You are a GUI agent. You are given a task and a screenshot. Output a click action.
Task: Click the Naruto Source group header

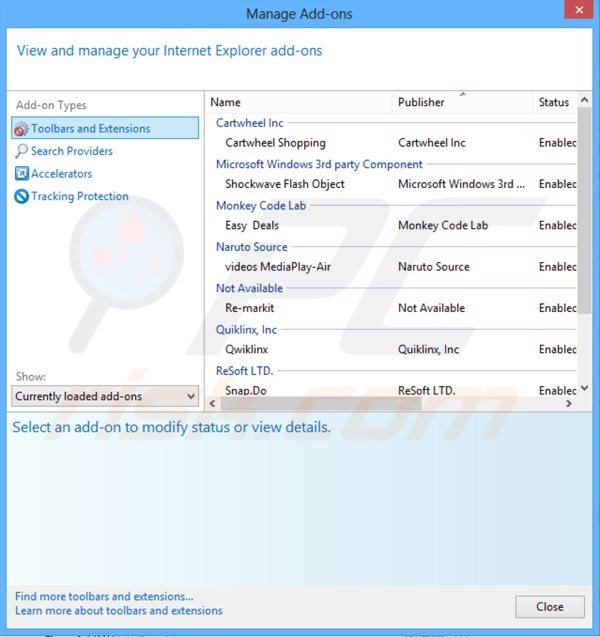coord(251,247)
